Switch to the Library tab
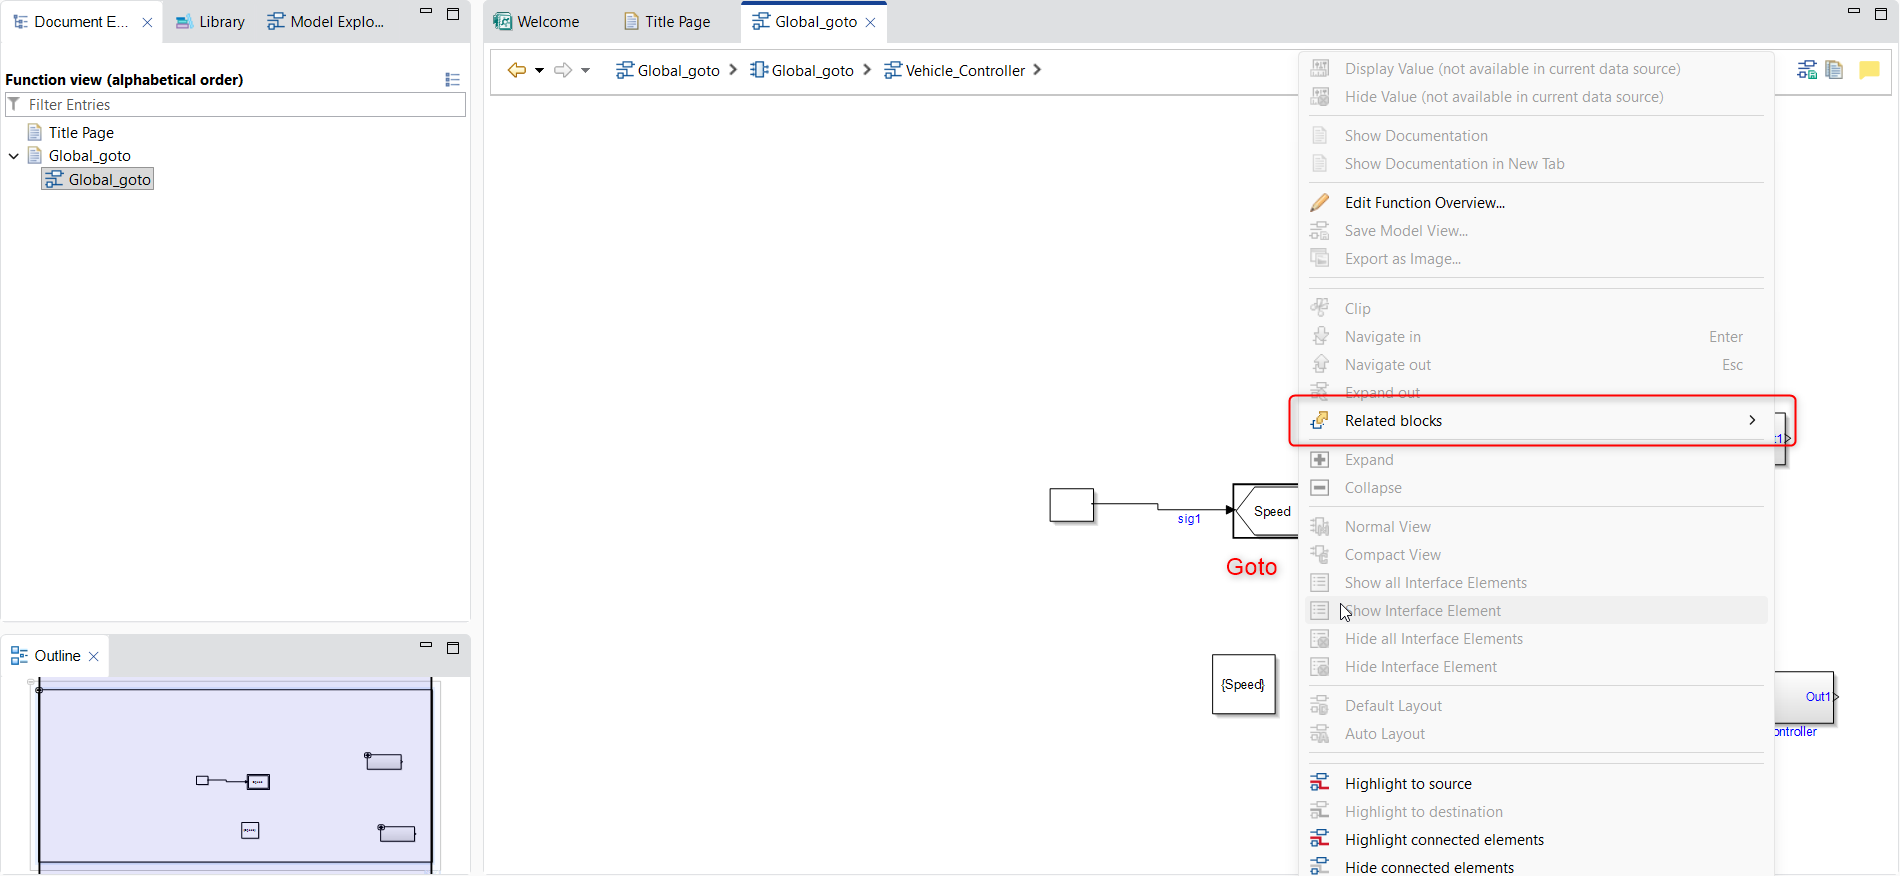The image size is (1900, 876). coord(210,21)
